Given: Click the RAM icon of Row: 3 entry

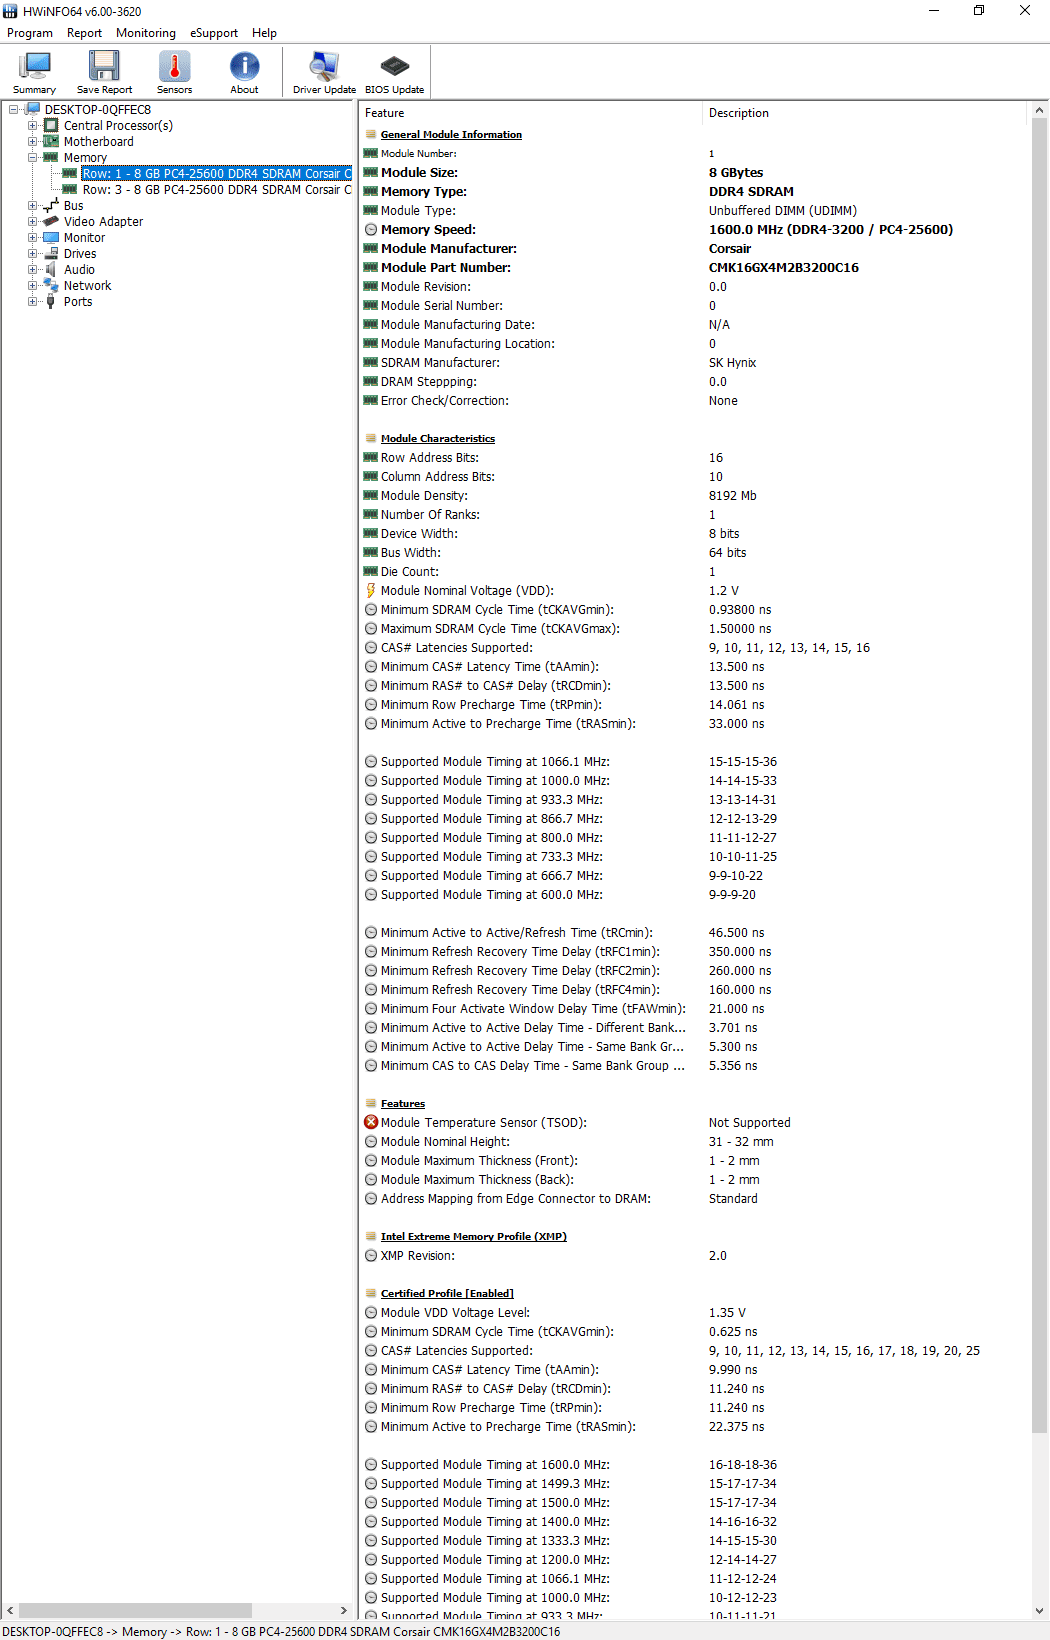Looking at the screenshot, I should [70, 190].
